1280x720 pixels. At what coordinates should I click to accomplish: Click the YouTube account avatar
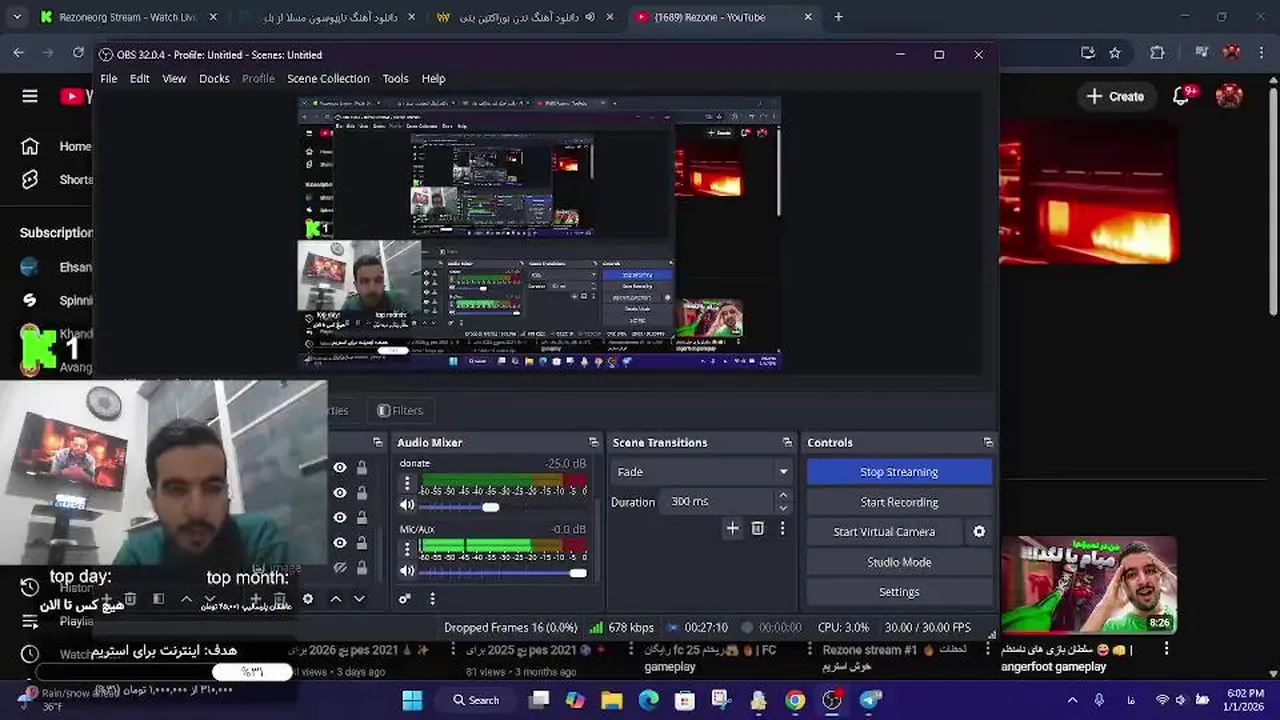tap(1229, 96)
